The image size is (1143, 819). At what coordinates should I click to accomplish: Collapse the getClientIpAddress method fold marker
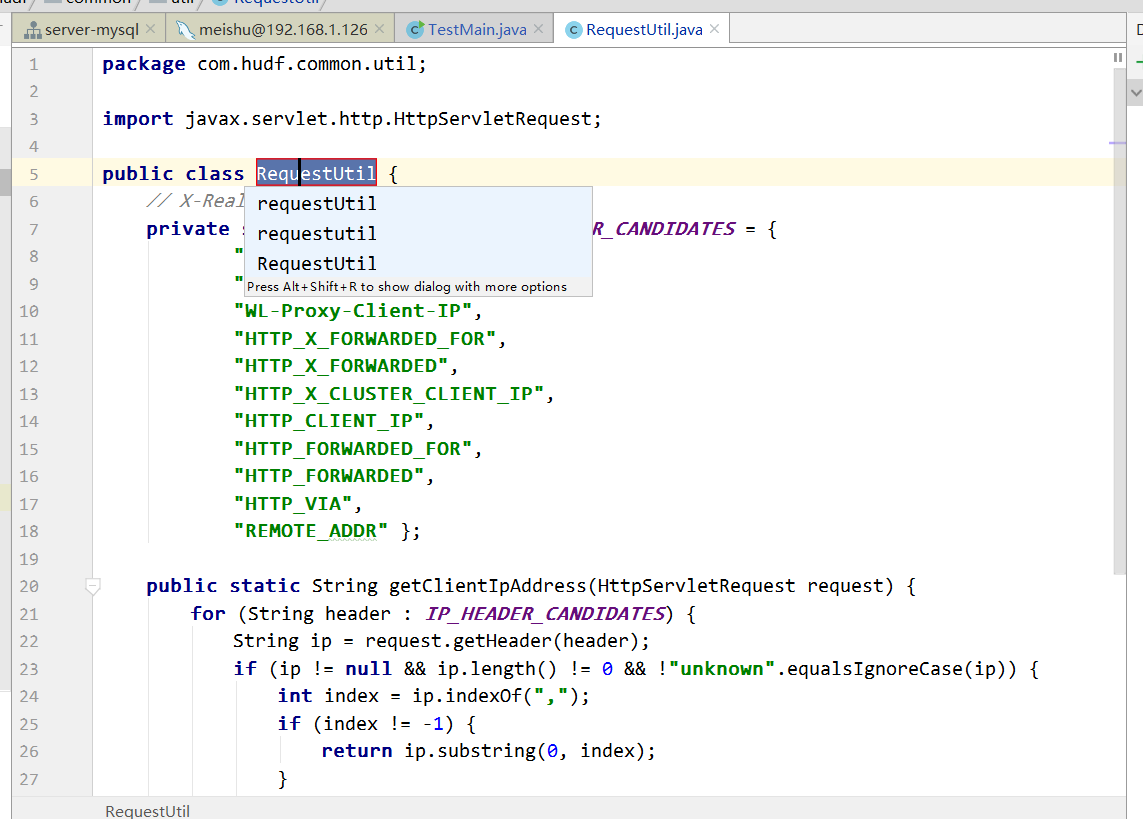pyautogui.click(x=93, y=586)
